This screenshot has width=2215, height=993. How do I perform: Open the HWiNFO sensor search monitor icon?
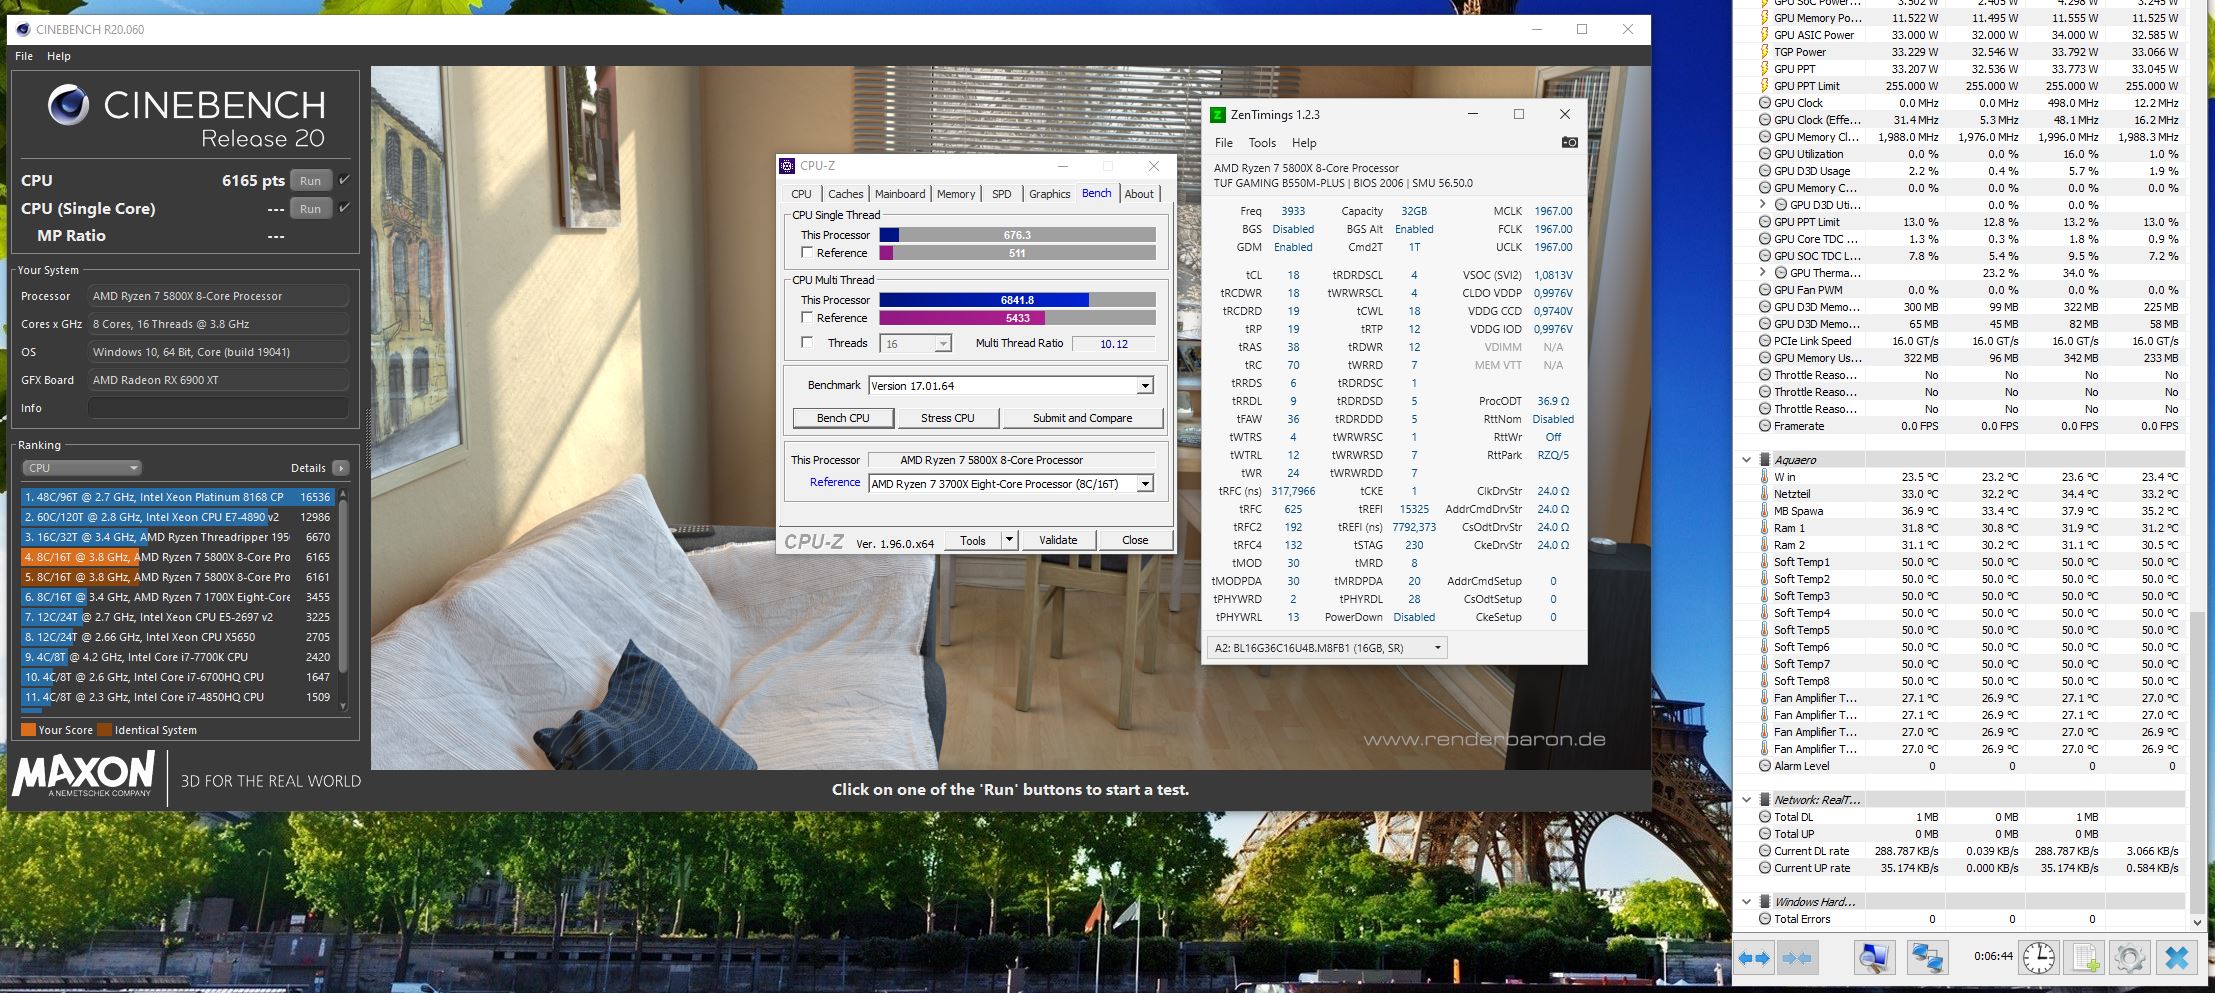[x=1873, y=958]
